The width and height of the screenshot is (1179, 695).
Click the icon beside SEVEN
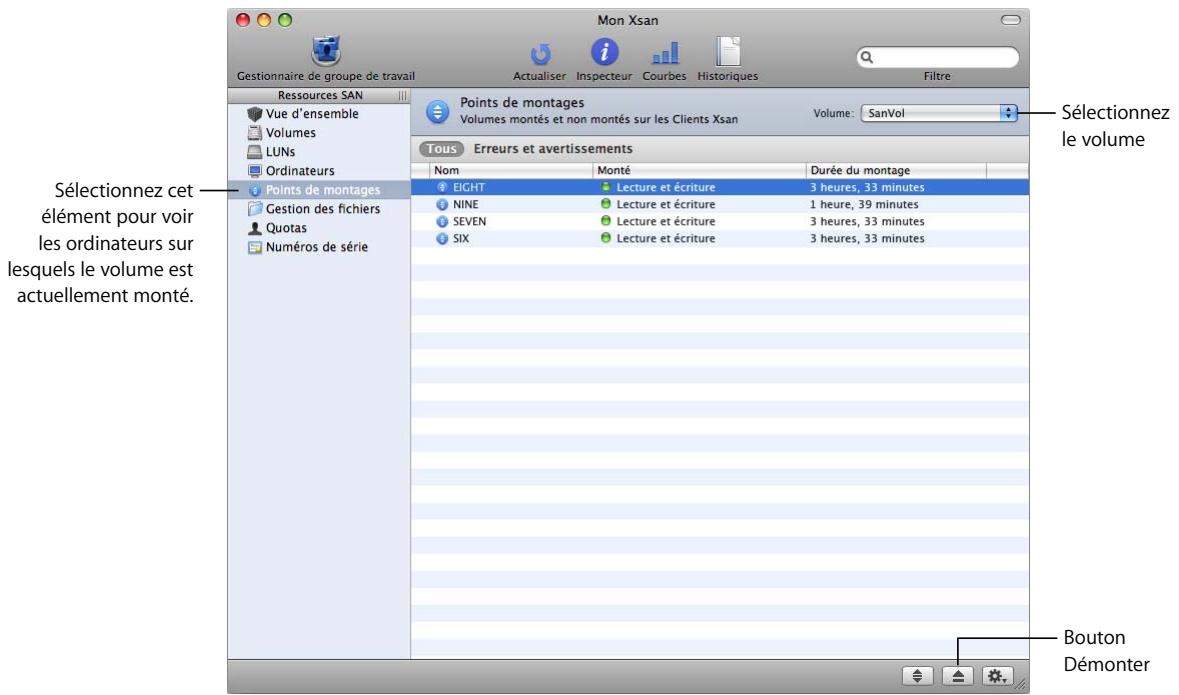442,221
